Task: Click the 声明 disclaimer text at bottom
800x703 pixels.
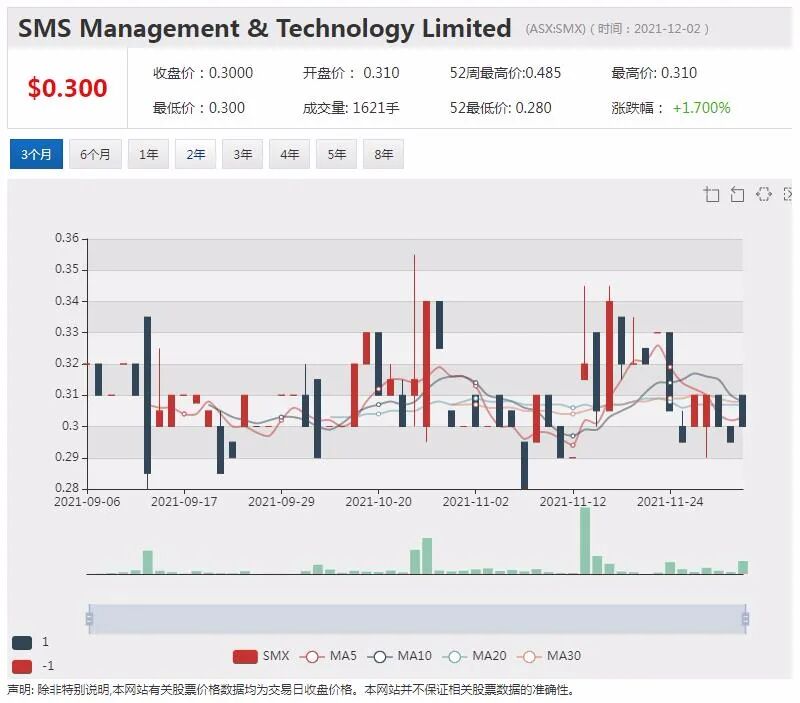Action: 291,690
